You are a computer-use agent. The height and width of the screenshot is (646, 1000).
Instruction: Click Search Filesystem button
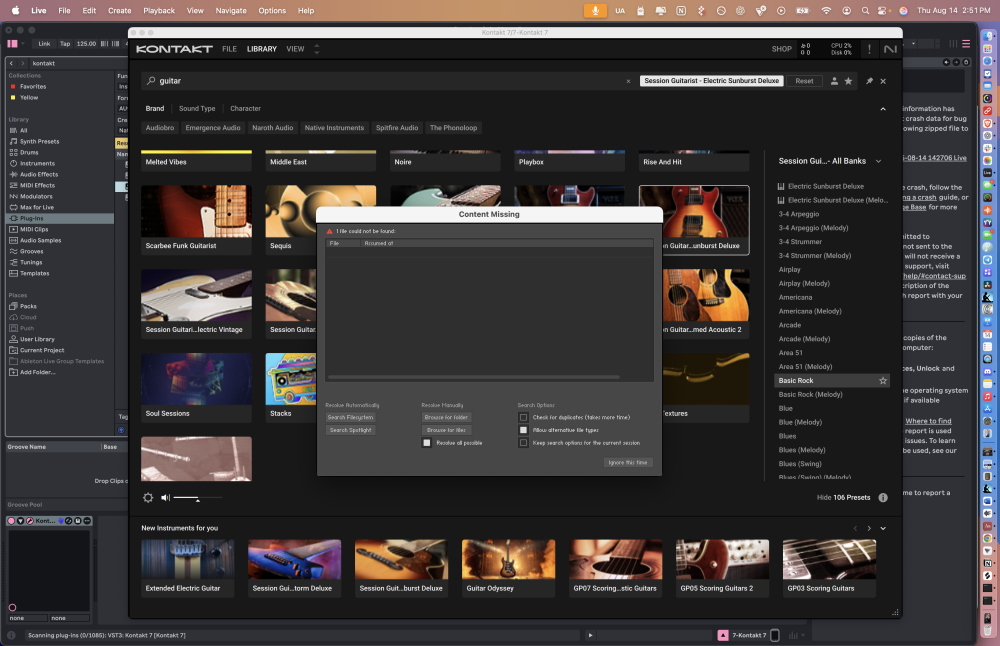click(x=350, y=418)
